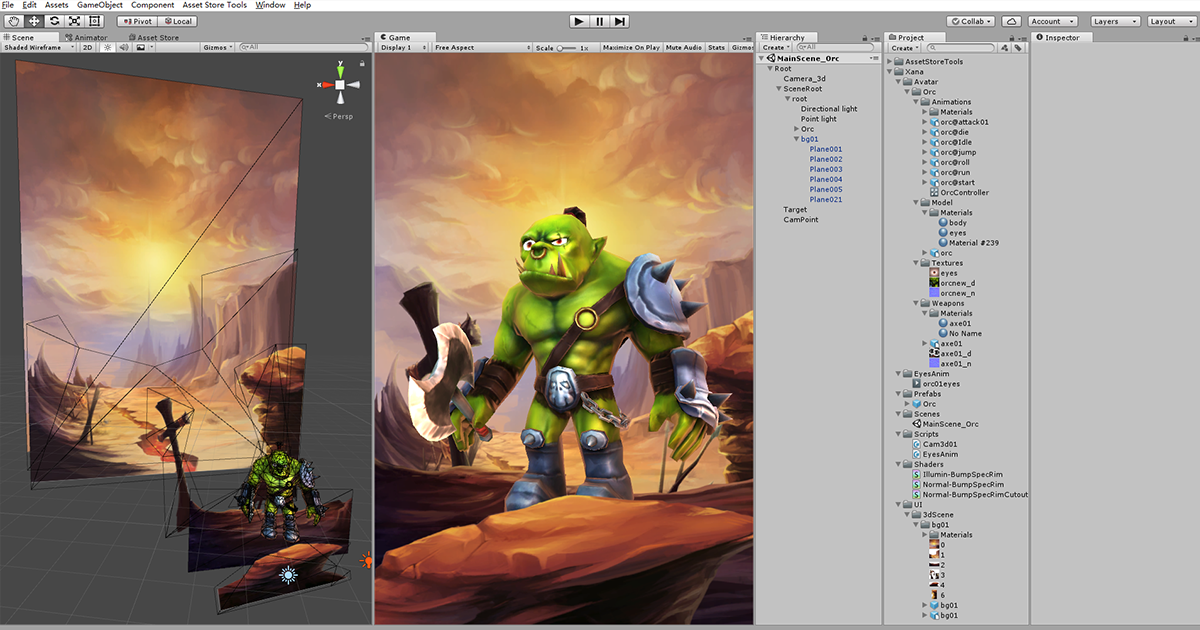This screenshot has height=630, width=1200.
Task: Select the Move tool in the toolbar
Action: [x=34, y=21]
